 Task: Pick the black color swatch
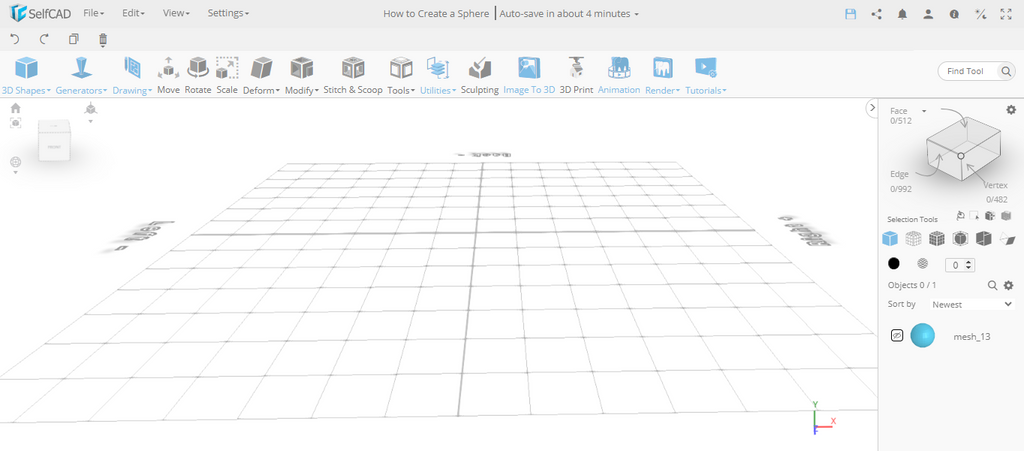click(x=893, y=264)
